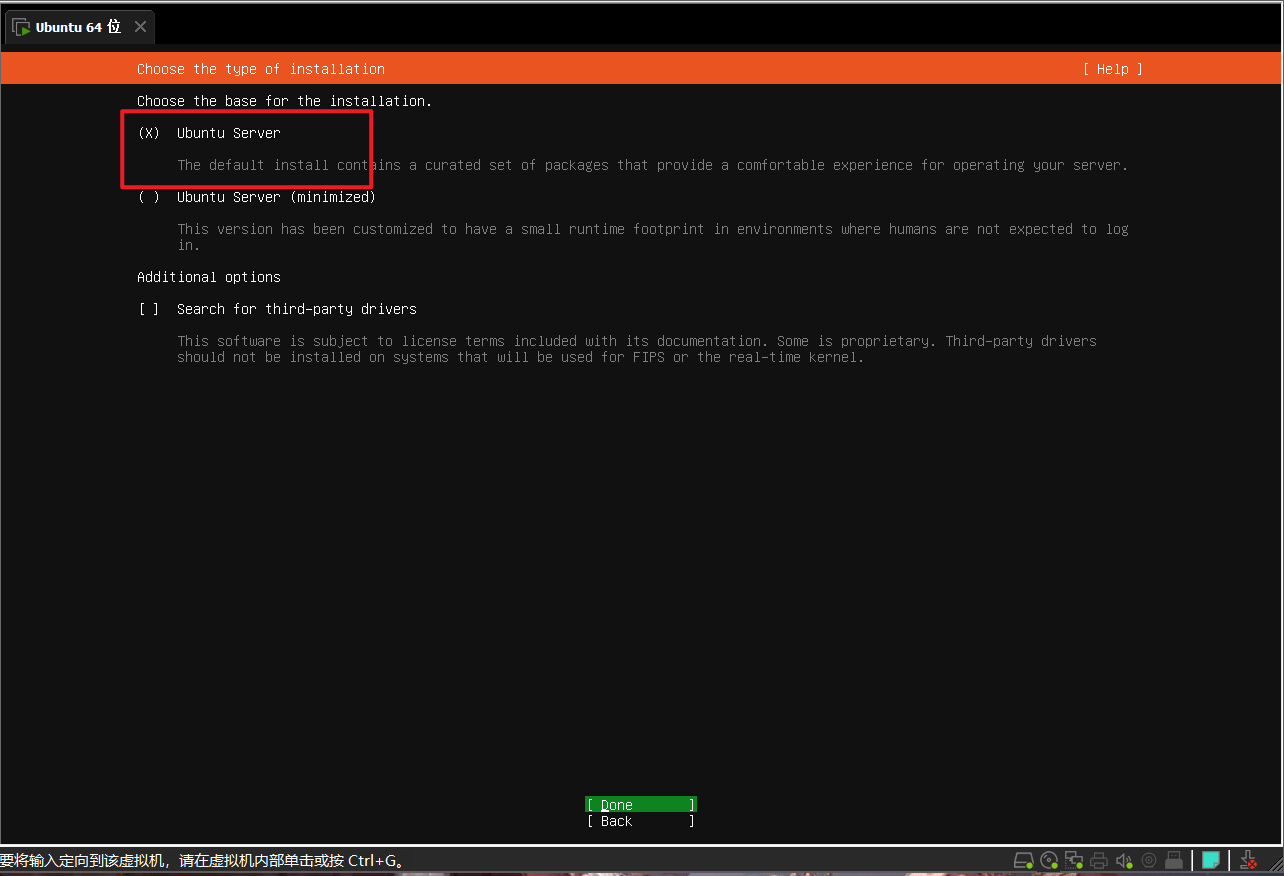Close the Ubuntu 64 位 tab

[x=140, y=27]
